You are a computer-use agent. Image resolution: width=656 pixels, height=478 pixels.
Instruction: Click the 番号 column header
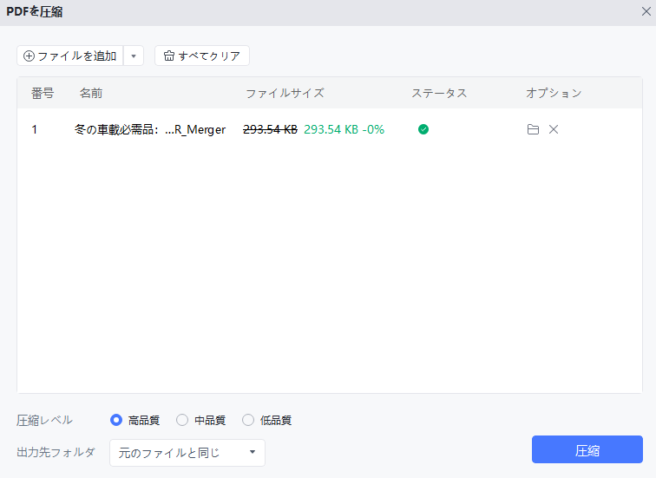point(42,93)
